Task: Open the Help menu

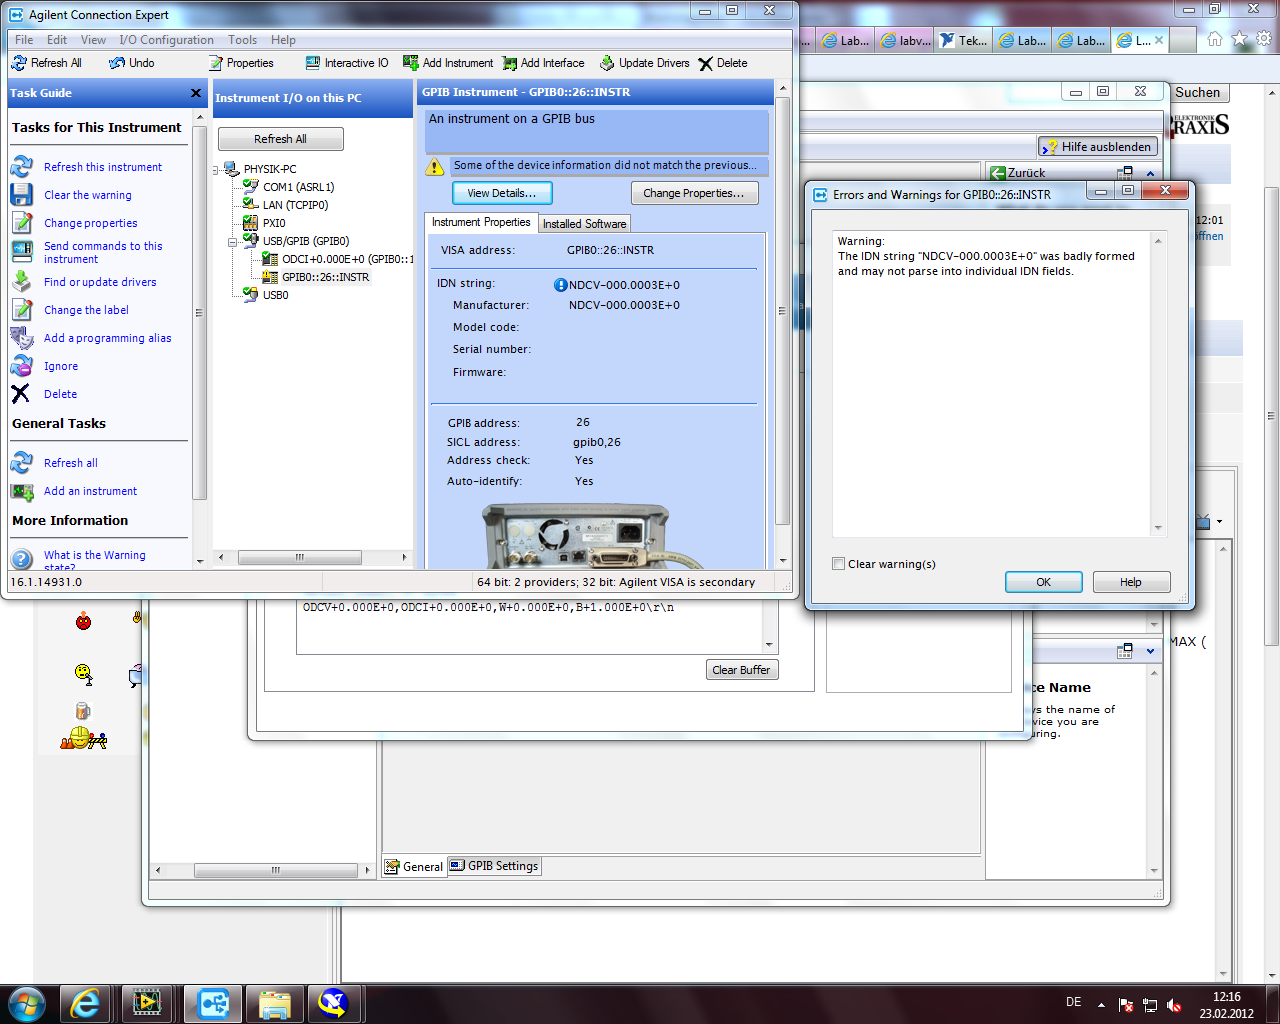Action: click(283, 40)
